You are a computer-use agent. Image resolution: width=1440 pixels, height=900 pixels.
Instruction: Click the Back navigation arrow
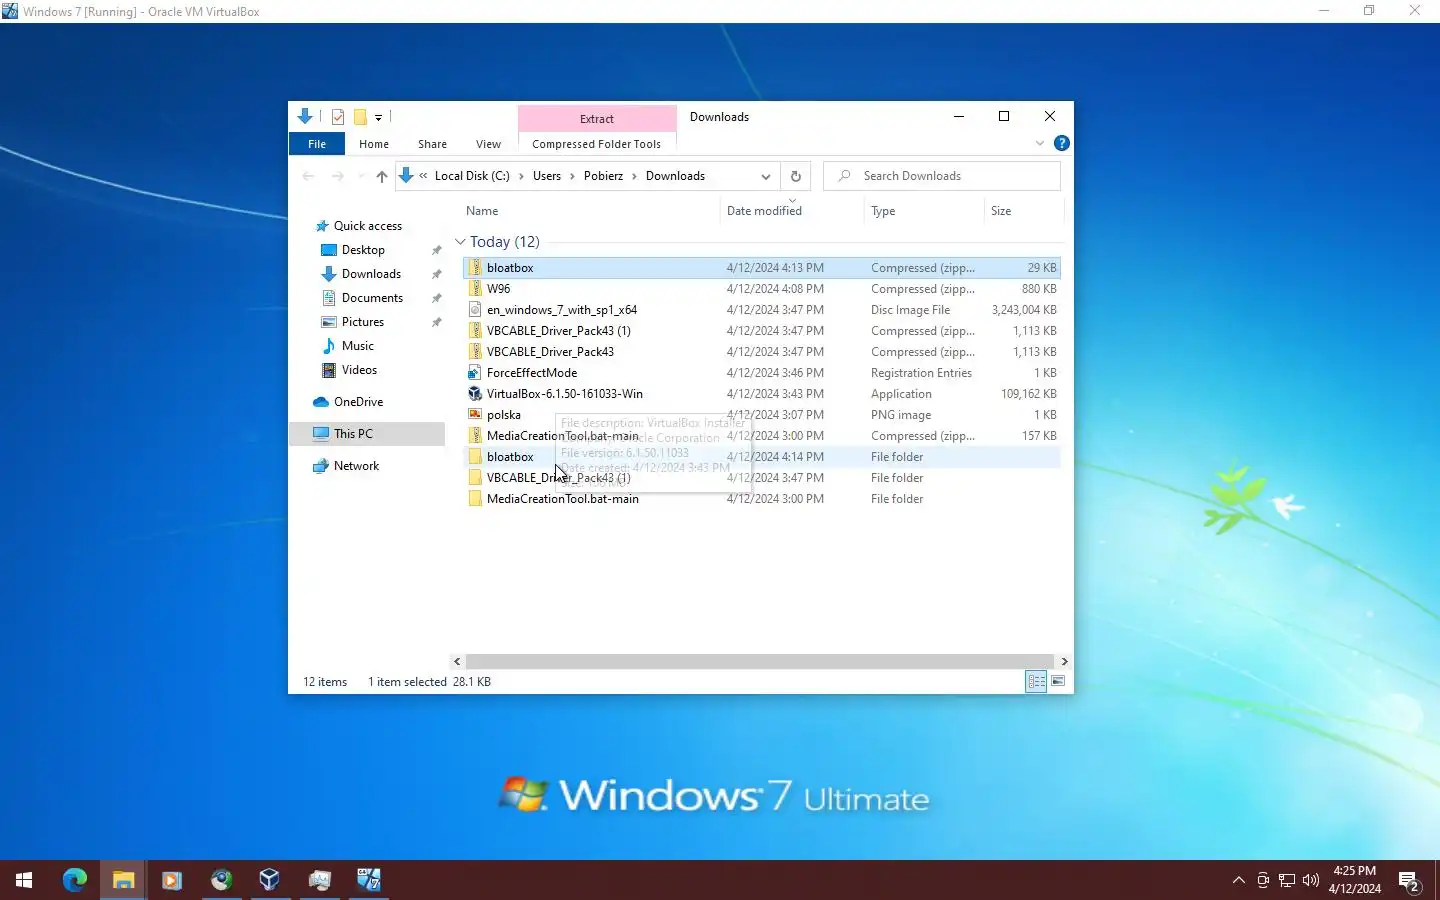tap(308, 176)
